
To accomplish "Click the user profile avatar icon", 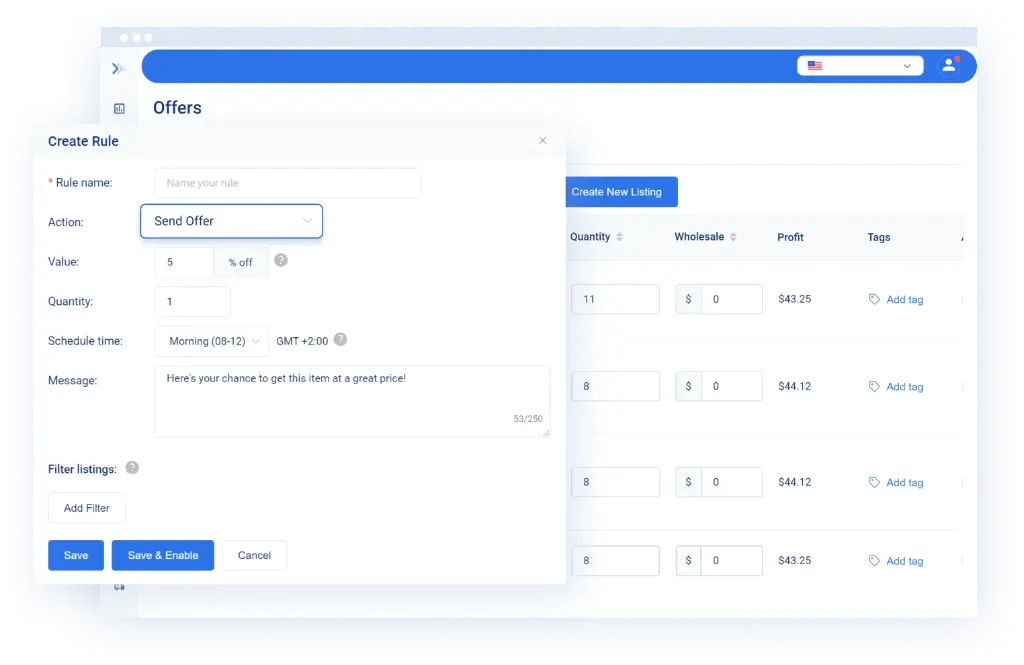I will (x=947, y=66).
